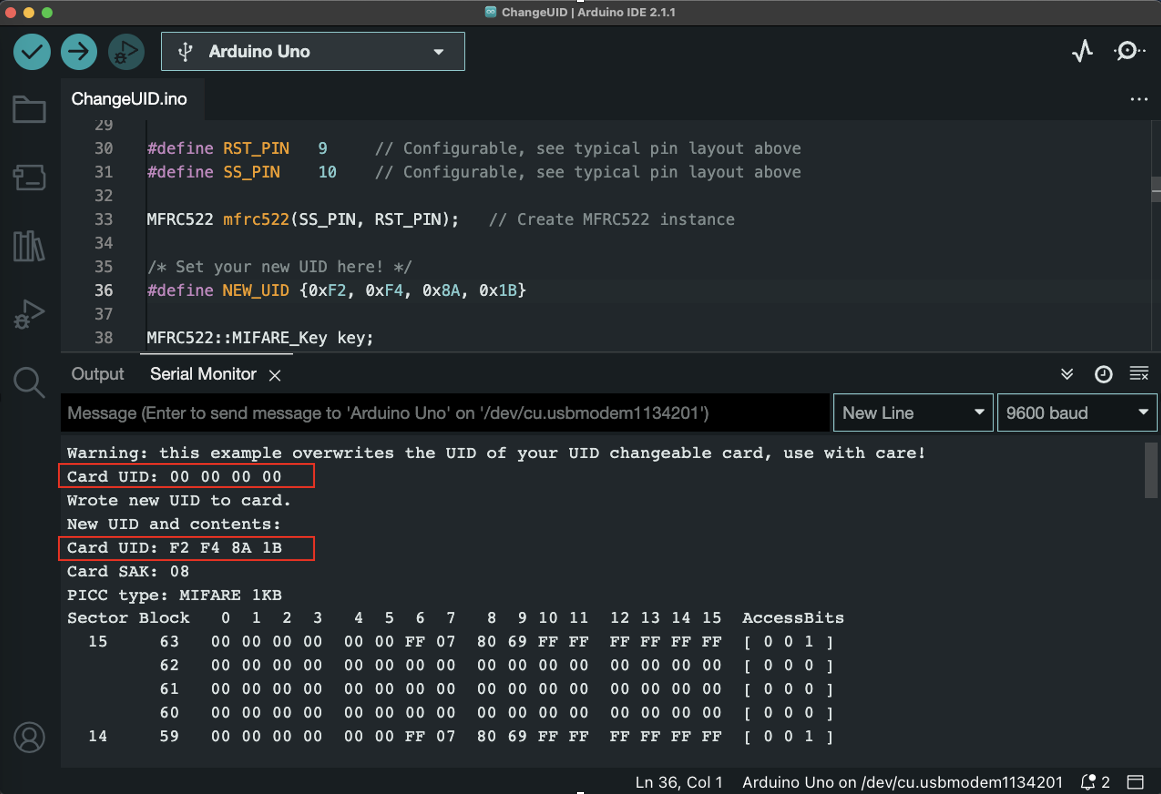The image size is (1161, 794).
Task: Open the Search panel in the sidebar
Action: point(30,382)
